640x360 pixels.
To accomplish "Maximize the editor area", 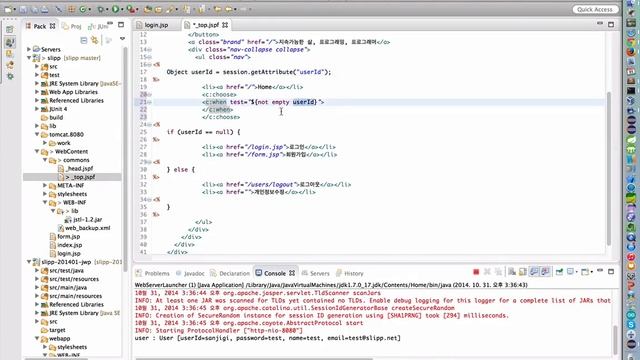I will [x=611, y=24].
